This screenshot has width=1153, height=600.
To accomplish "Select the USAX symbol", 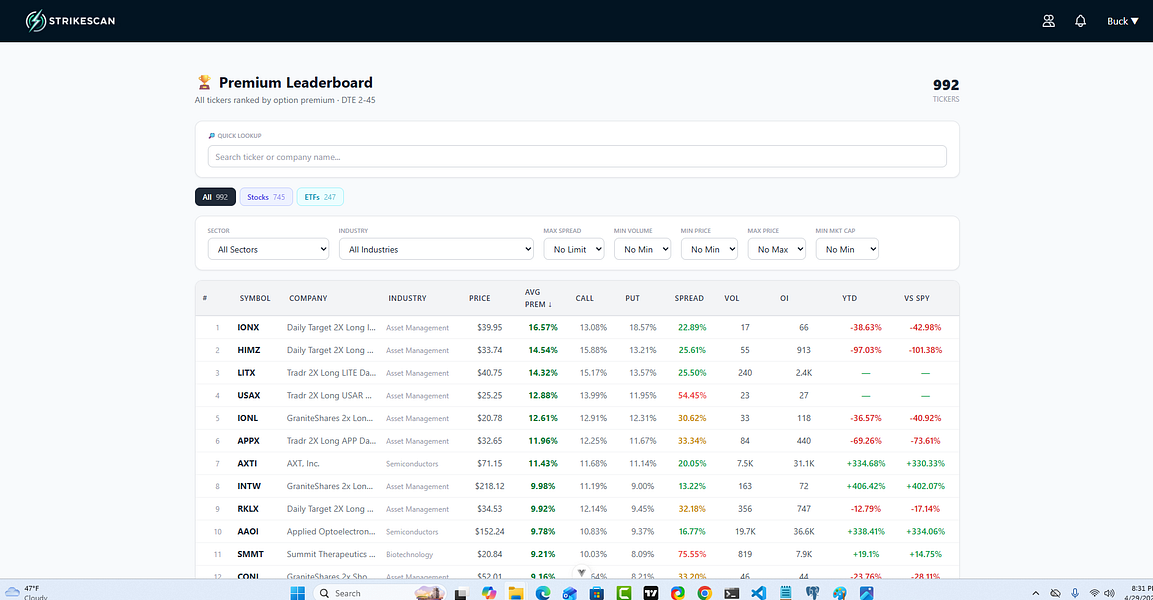I will tap(249, 396).
